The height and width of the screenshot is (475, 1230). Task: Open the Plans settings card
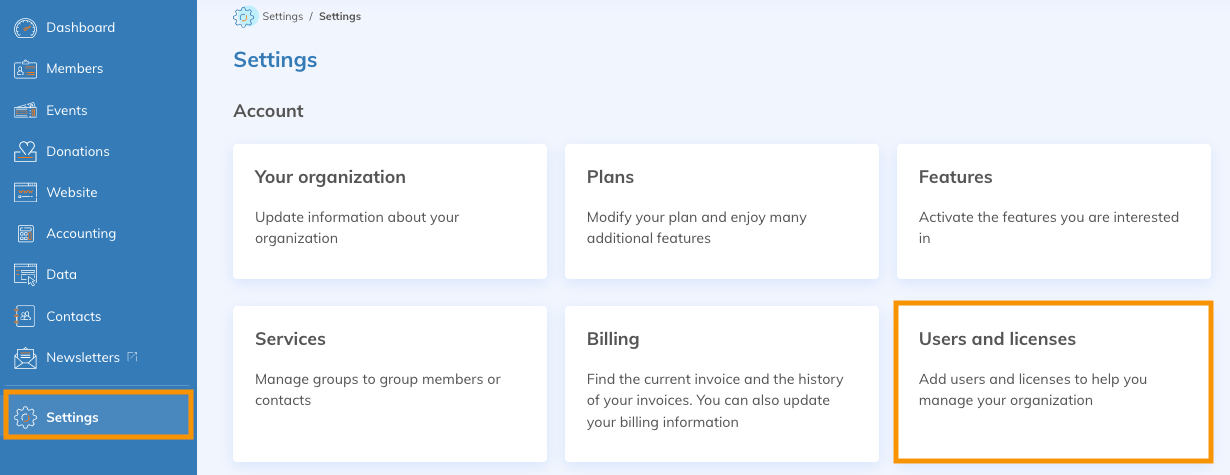coord(722,211)
